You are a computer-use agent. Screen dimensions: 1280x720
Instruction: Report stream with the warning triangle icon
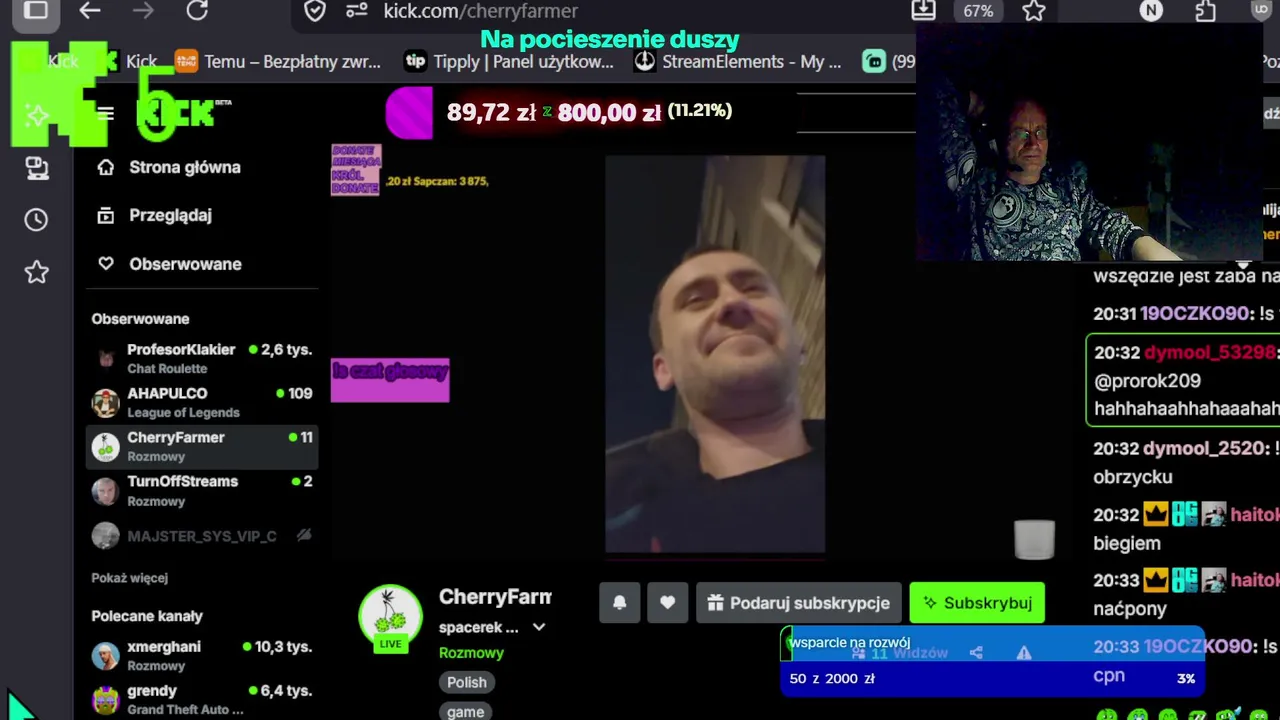(x=1024, y=653)
